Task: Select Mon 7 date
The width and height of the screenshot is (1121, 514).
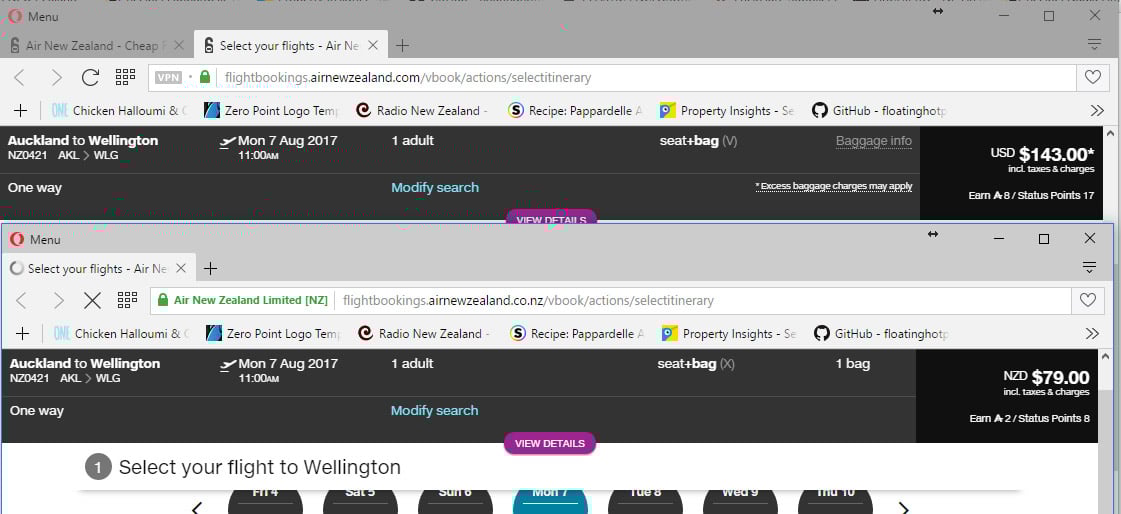Action: click(x=550, y=500)
